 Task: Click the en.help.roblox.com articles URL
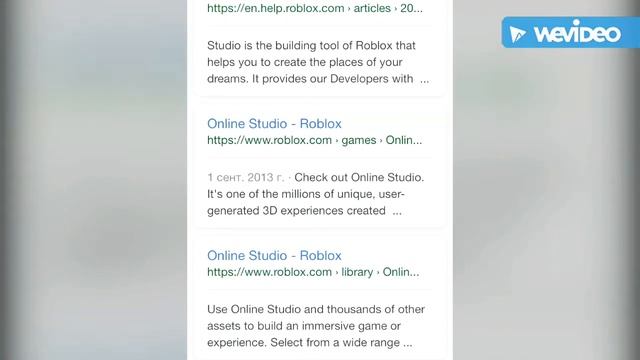[x=315, y=8]
